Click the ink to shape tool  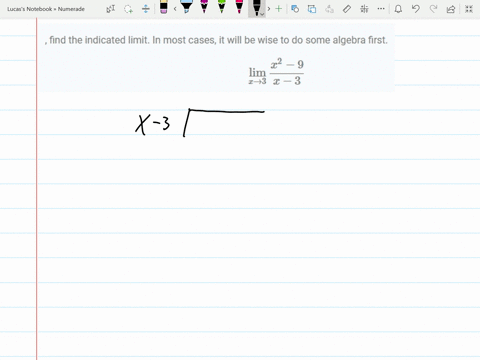point(312,9)
